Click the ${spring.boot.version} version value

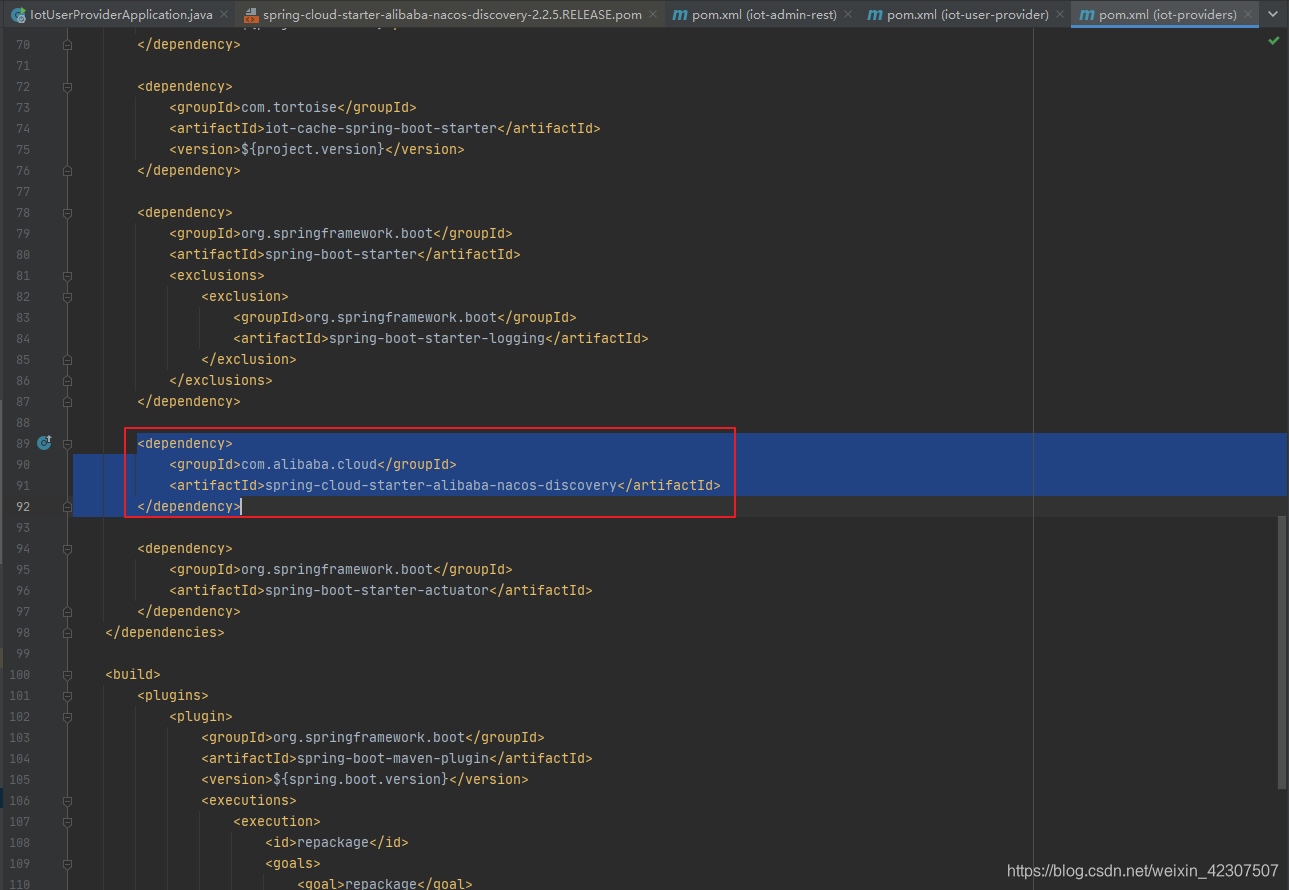361,780
